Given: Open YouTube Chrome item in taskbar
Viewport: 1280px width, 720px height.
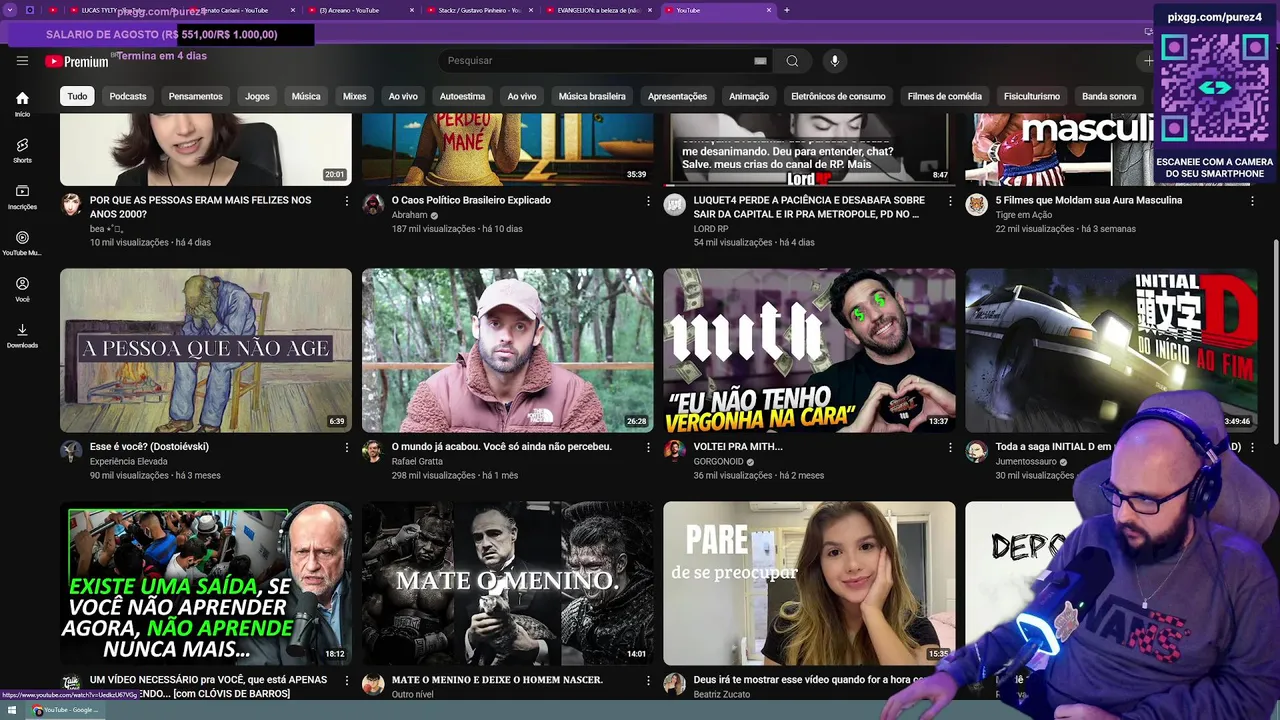Looking at the screenshot, I should pyautogui.click(x=65, y=710).
